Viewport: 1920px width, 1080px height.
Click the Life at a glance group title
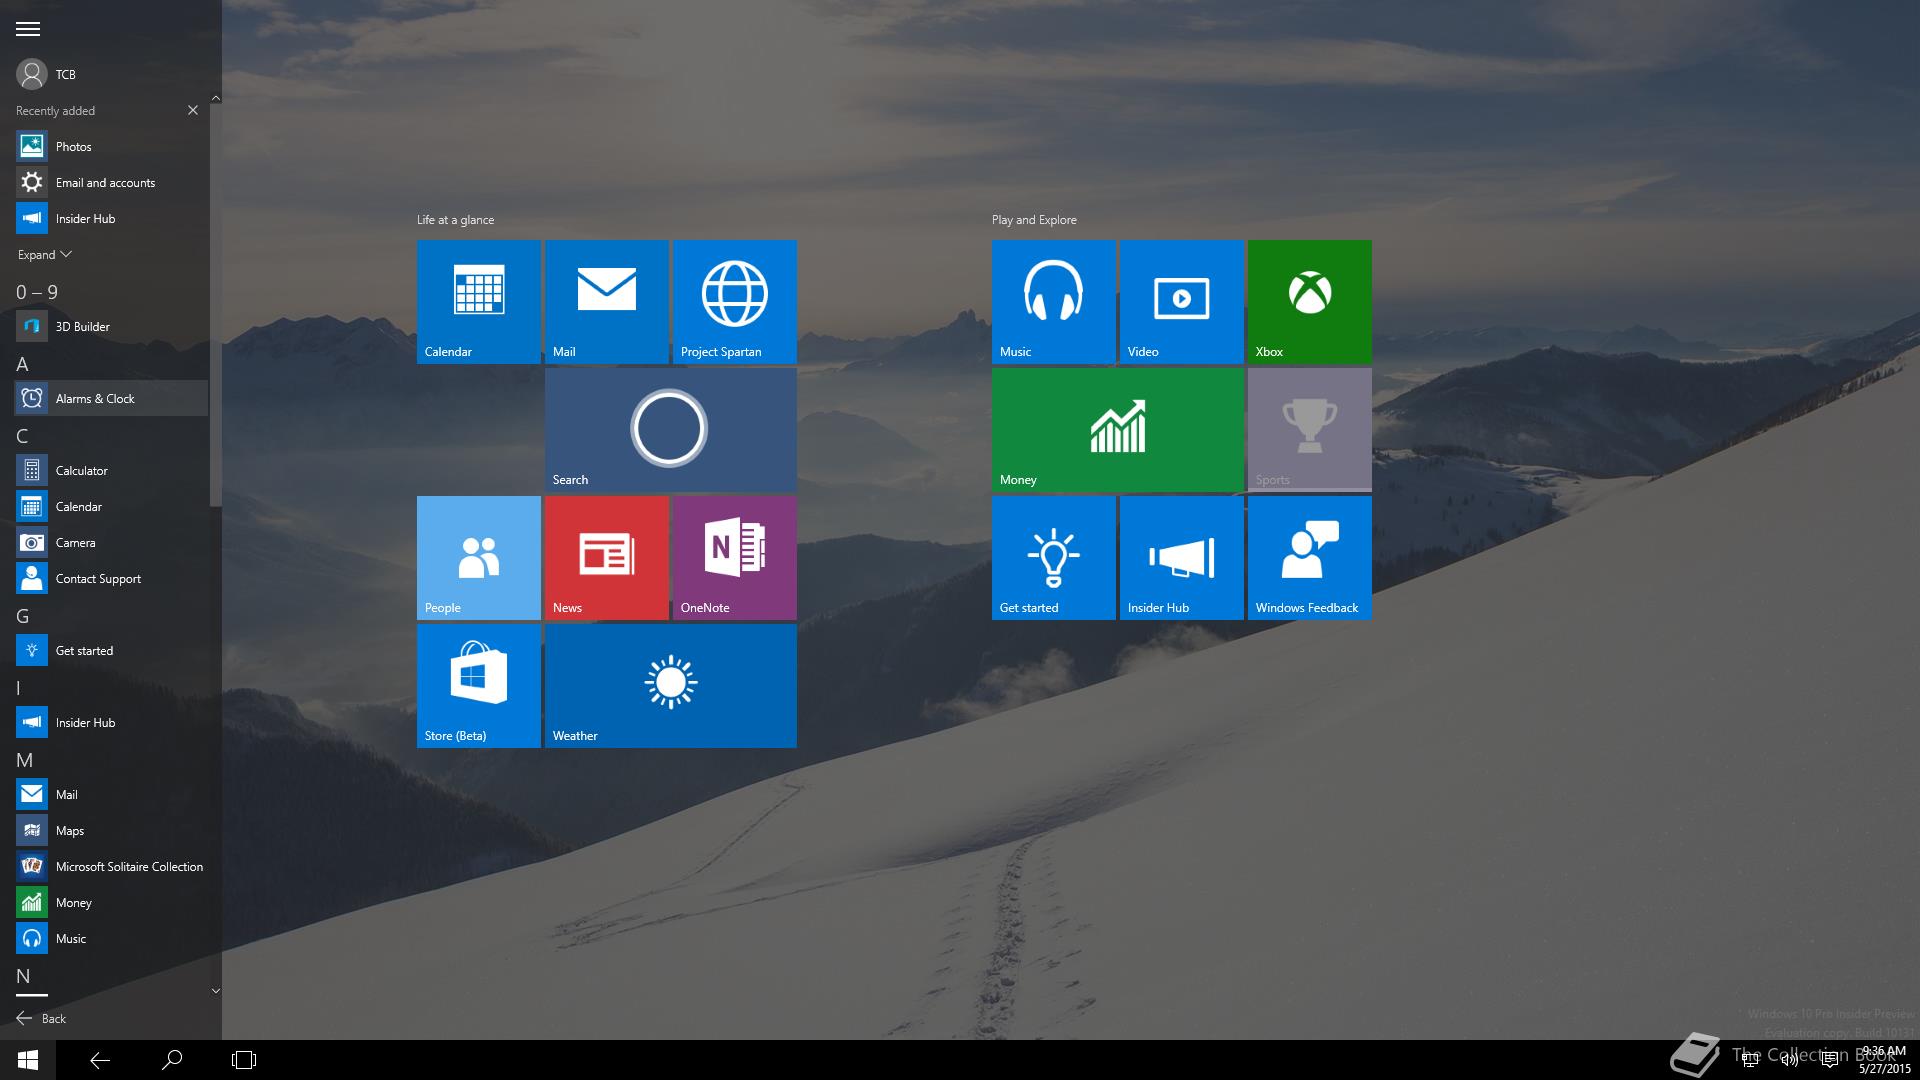[455, 219]
